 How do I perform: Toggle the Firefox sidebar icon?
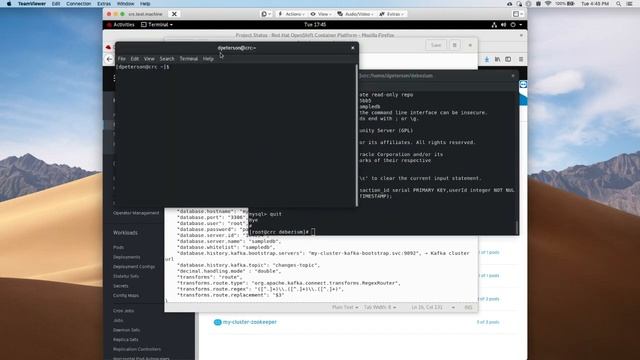tap(508, 60)
